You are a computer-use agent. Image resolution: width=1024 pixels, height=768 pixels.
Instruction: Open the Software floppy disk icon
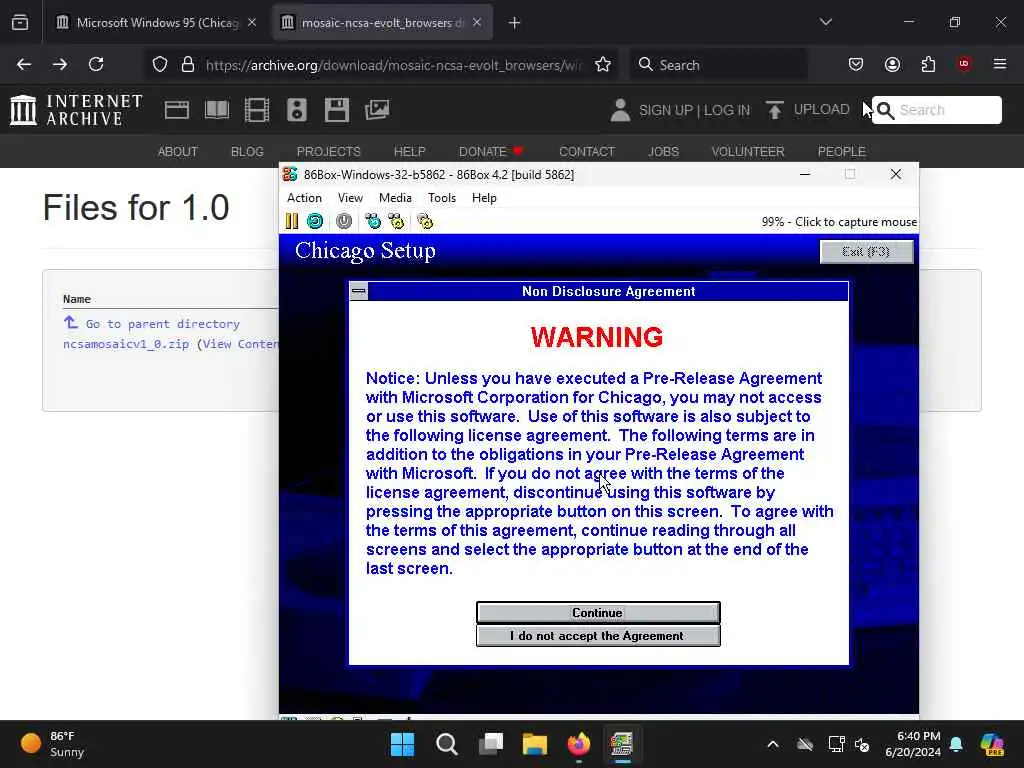337,110
